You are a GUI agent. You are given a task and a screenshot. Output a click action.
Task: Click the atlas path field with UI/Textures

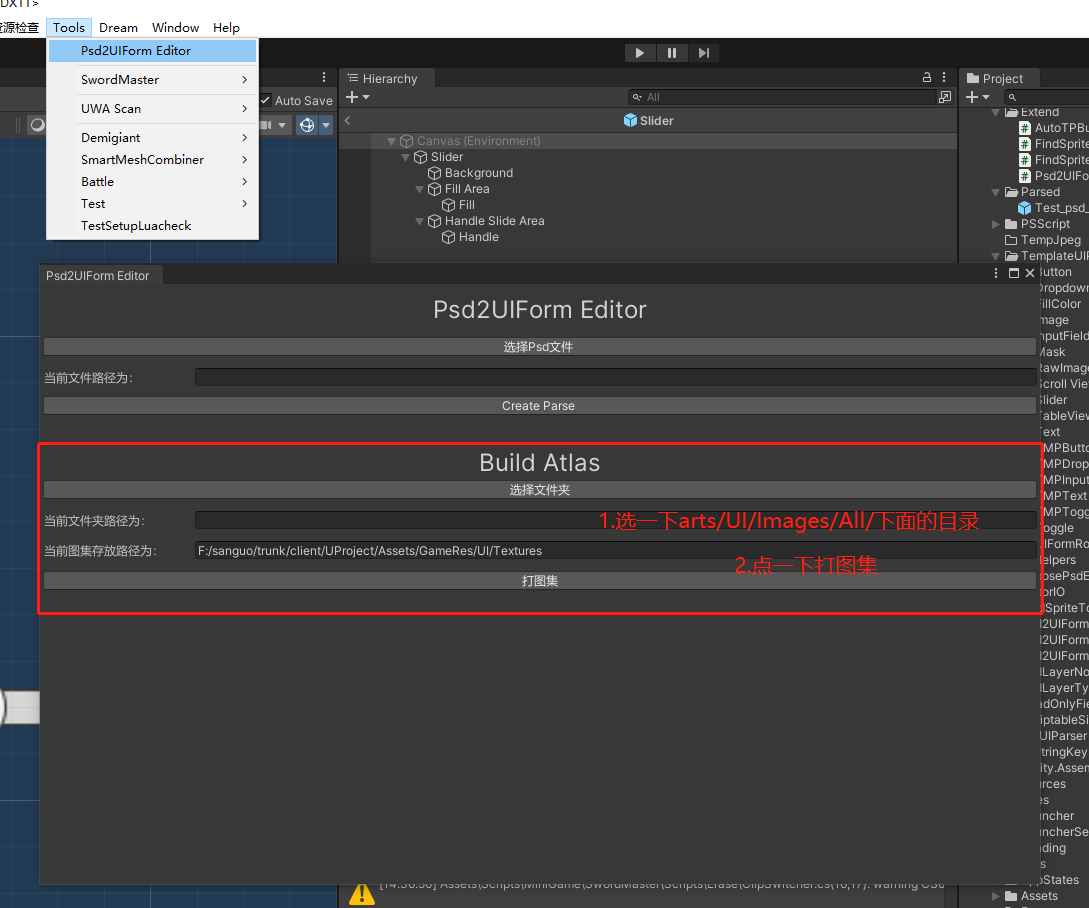tap(615, 551)
